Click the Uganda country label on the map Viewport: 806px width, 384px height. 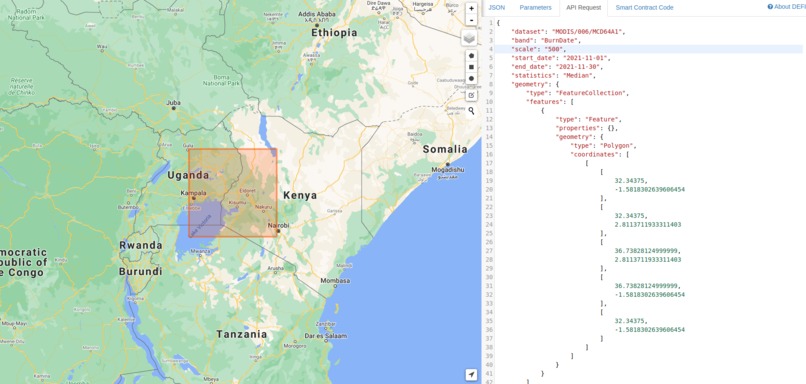click(188, 175)
